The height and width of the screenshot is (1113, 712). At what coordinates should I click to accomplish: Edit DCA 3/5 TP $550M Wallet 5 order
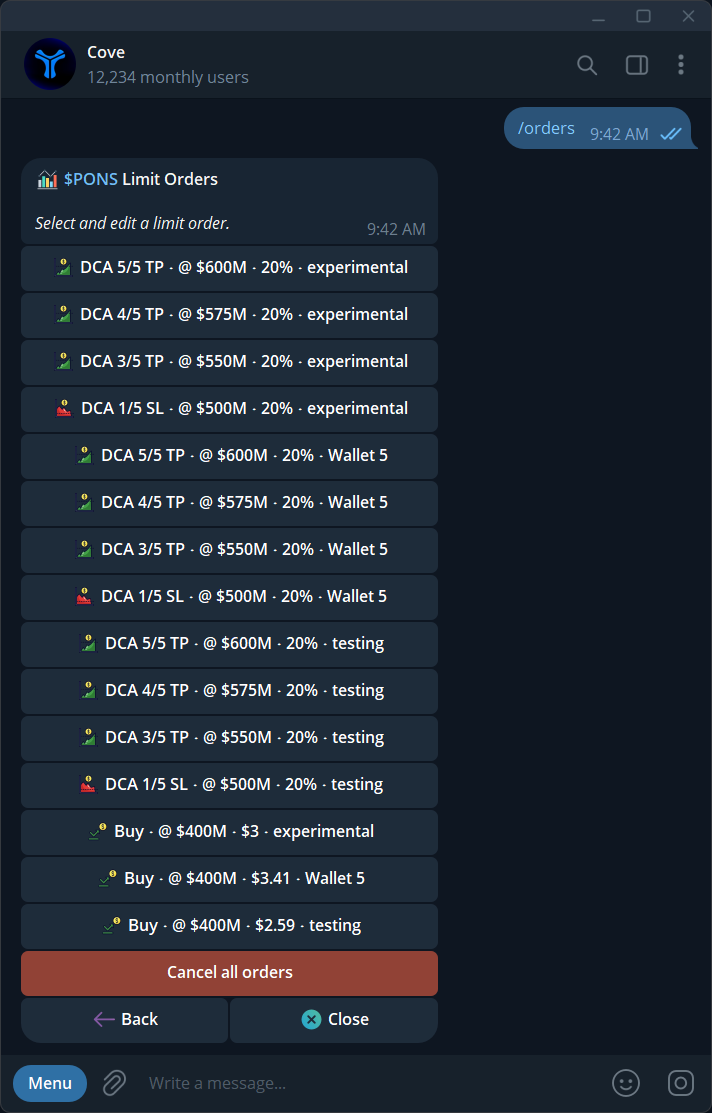[229, 549]
